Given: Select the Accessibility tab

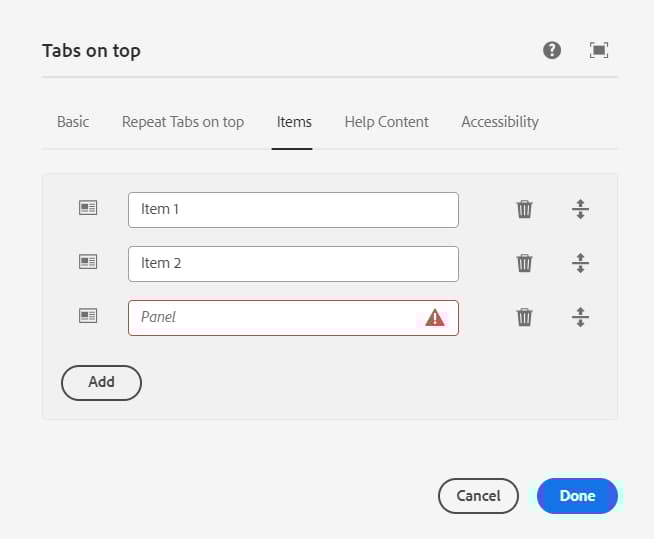Looking at the screenshot, I should pos(500,122).
